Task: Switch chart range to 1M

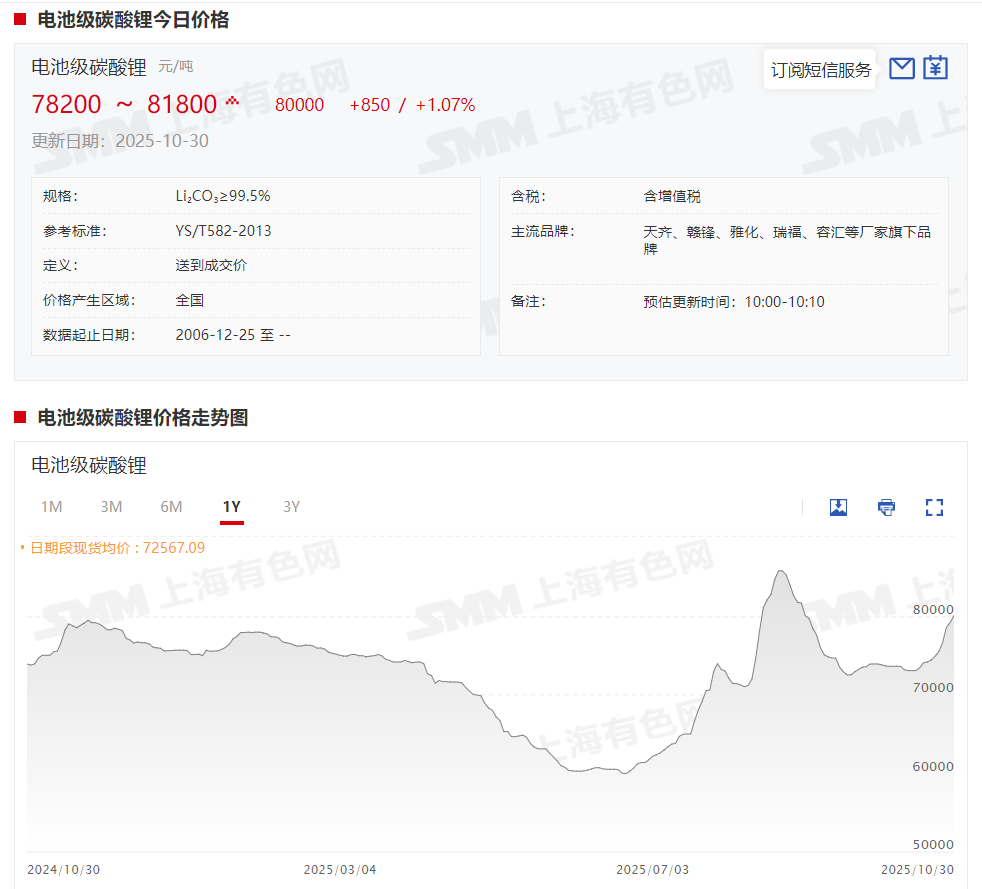Action: (51, 507)
